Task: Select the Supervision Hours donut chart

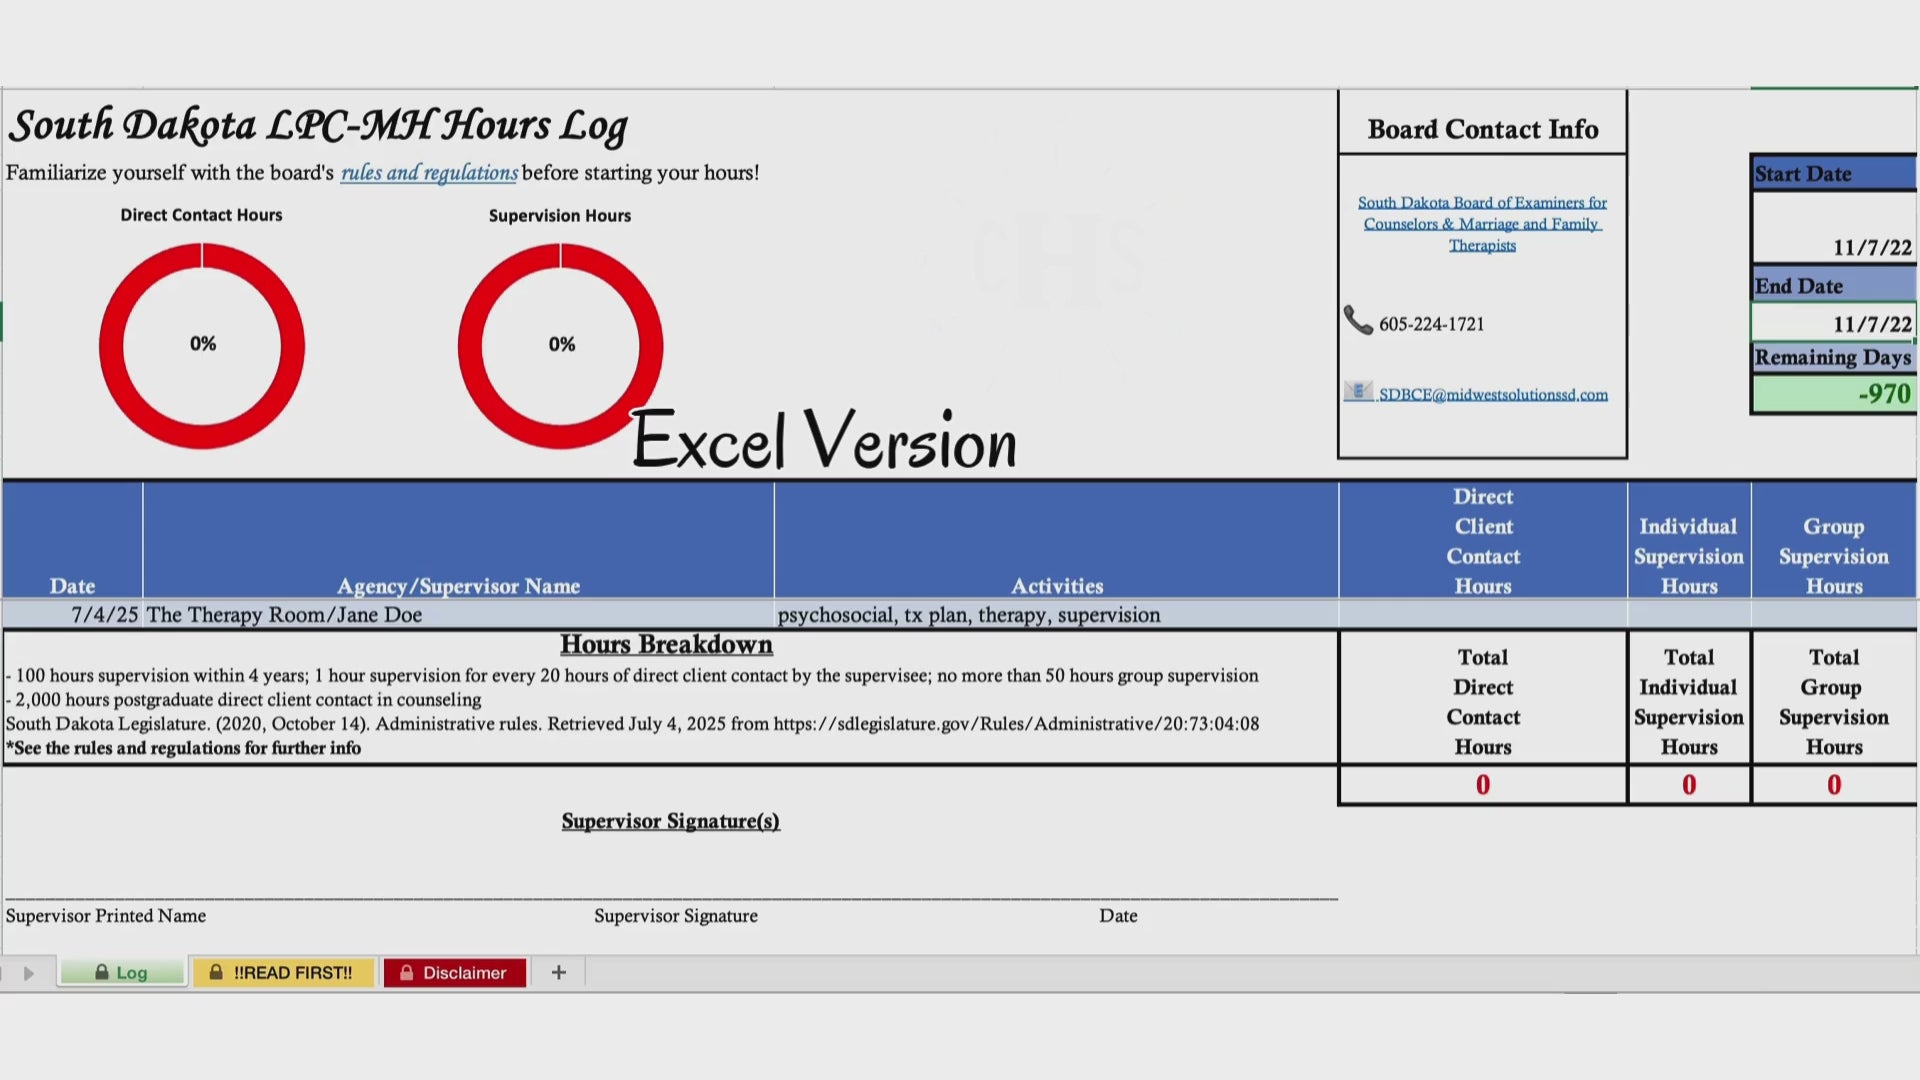Action: (x=560, y=345)
